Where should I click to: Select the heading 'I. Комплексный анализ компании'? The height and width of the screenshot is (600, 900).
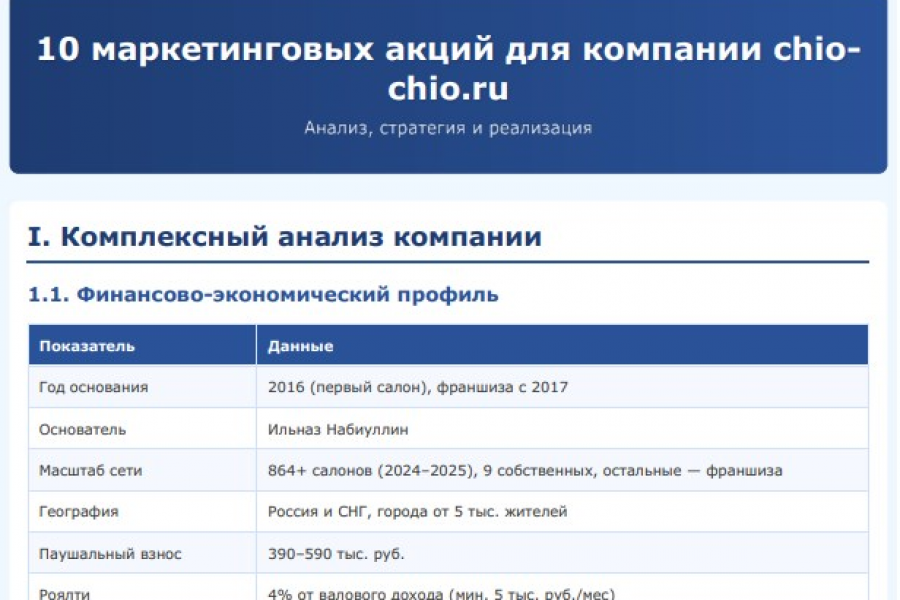tap(285, 237)
